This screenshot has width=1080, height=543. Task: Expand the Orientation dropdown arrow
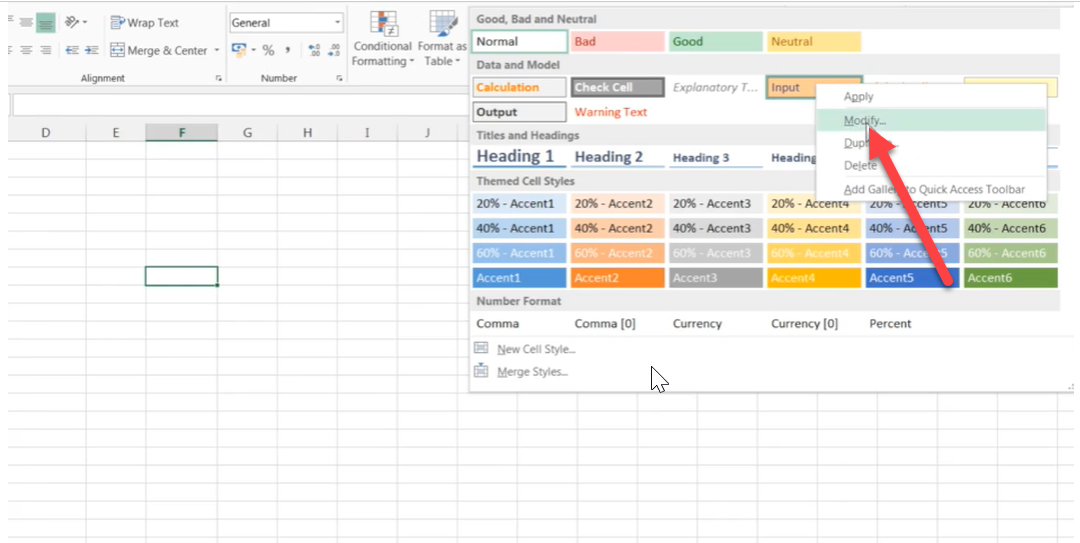click(85, 23)
